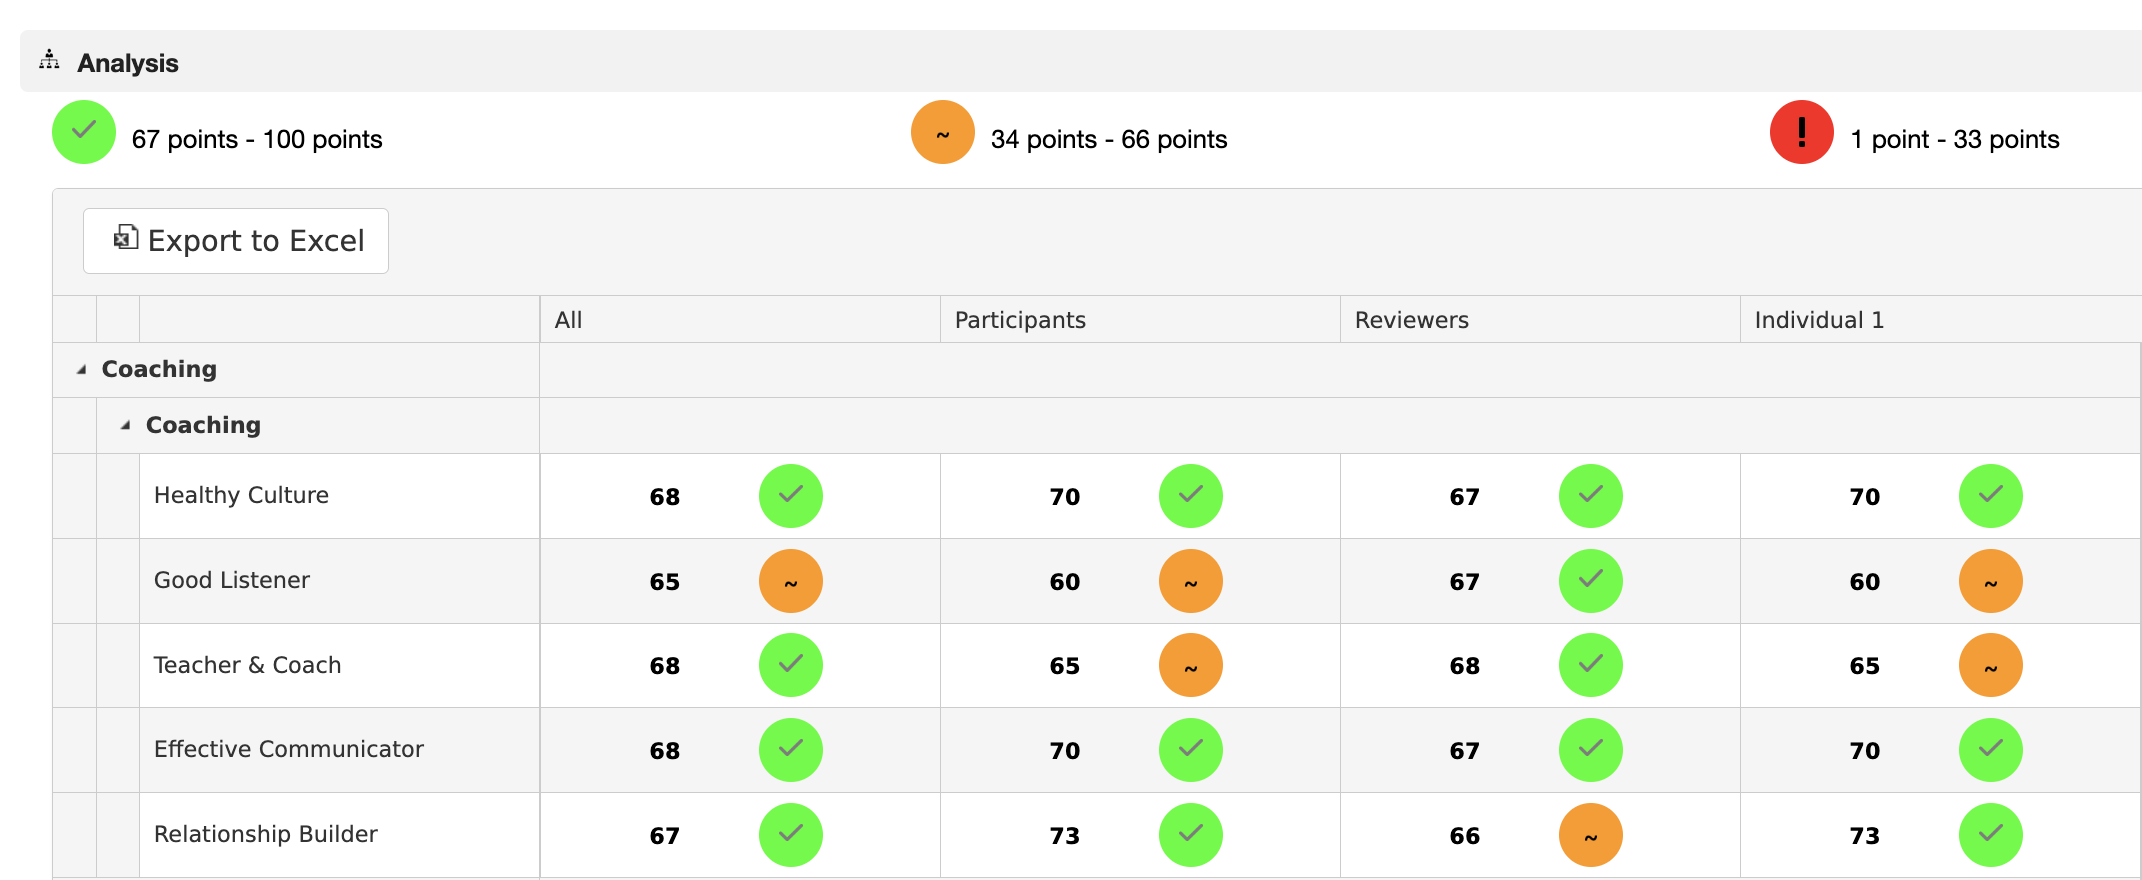Click red exclamation legend icon for 1-33 points
Viewport: 2142px width, 880px height.
click(1802, 132)
